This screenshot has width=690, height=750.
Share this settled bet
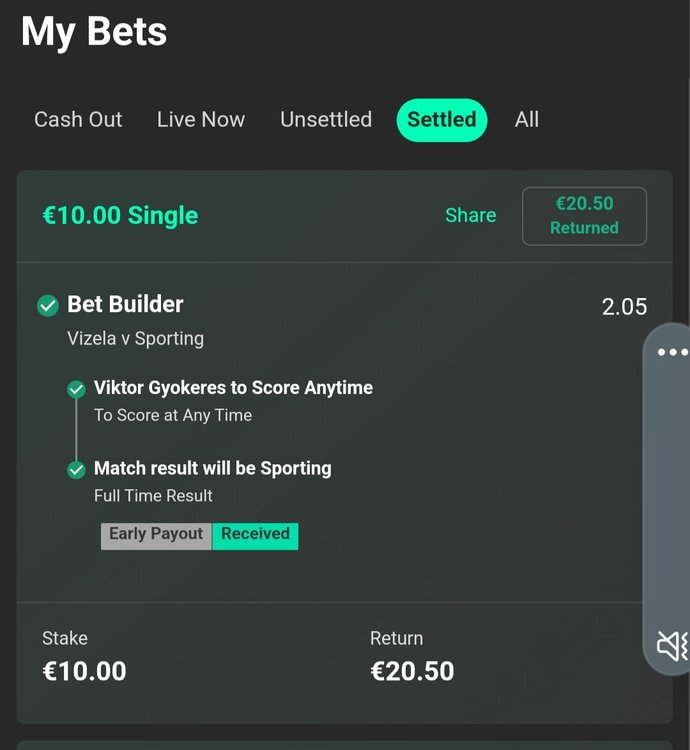(470, 215)
